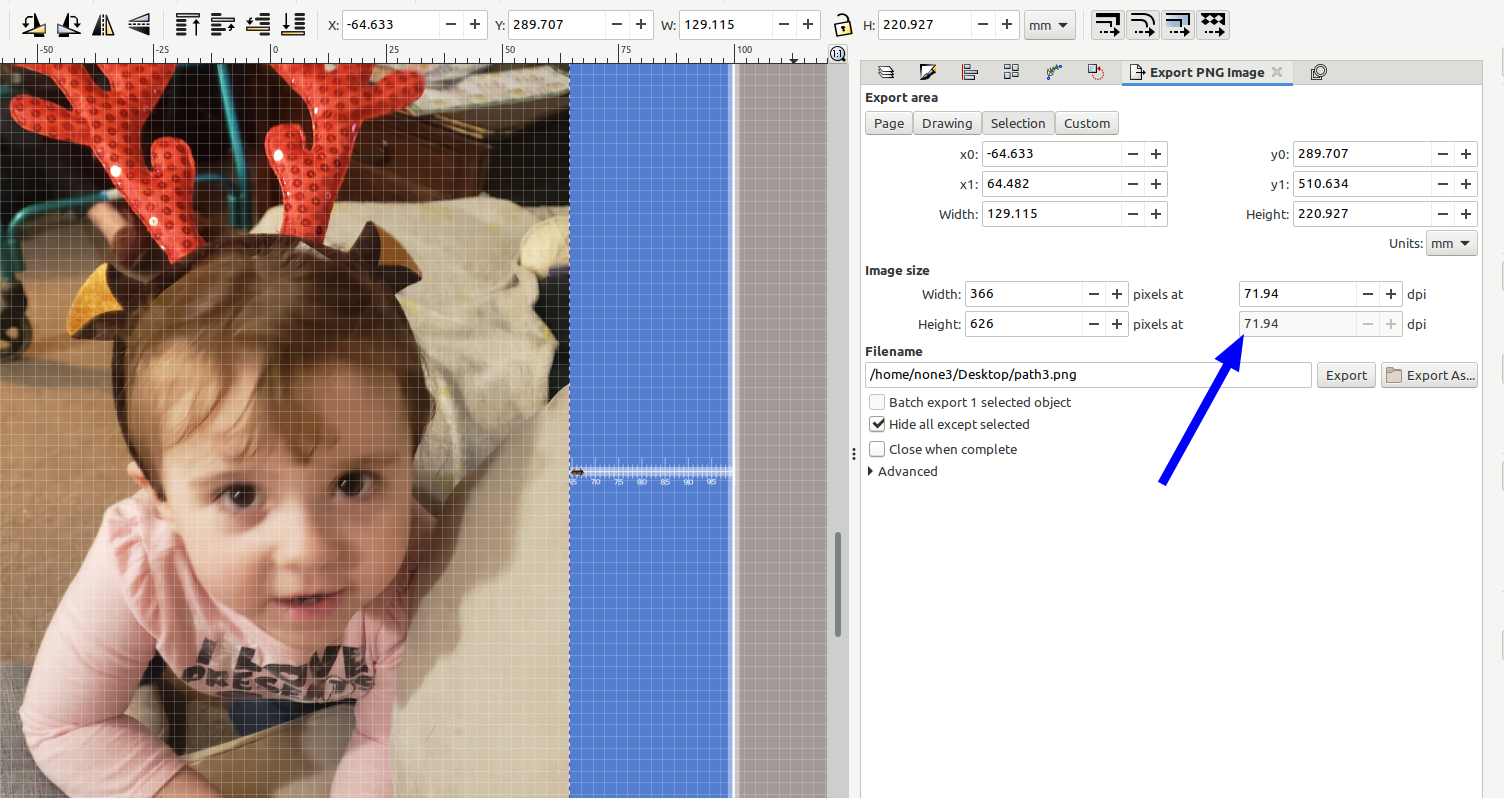1504x798 pixels.
Task: Open the Arrange grid dock tab
Action: click(1011, 72)
